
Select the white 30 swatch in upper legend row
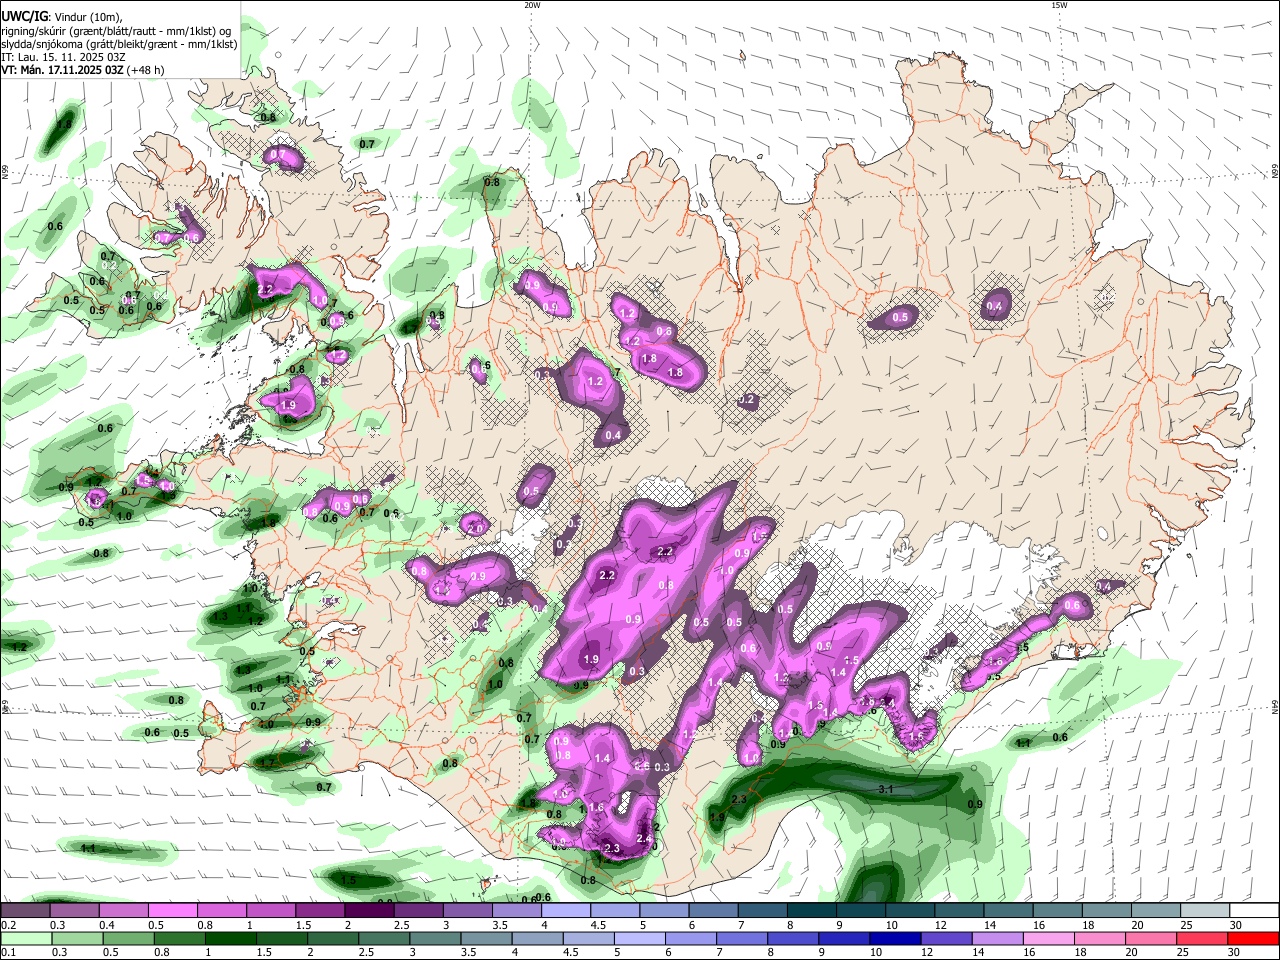[1253, 911]
